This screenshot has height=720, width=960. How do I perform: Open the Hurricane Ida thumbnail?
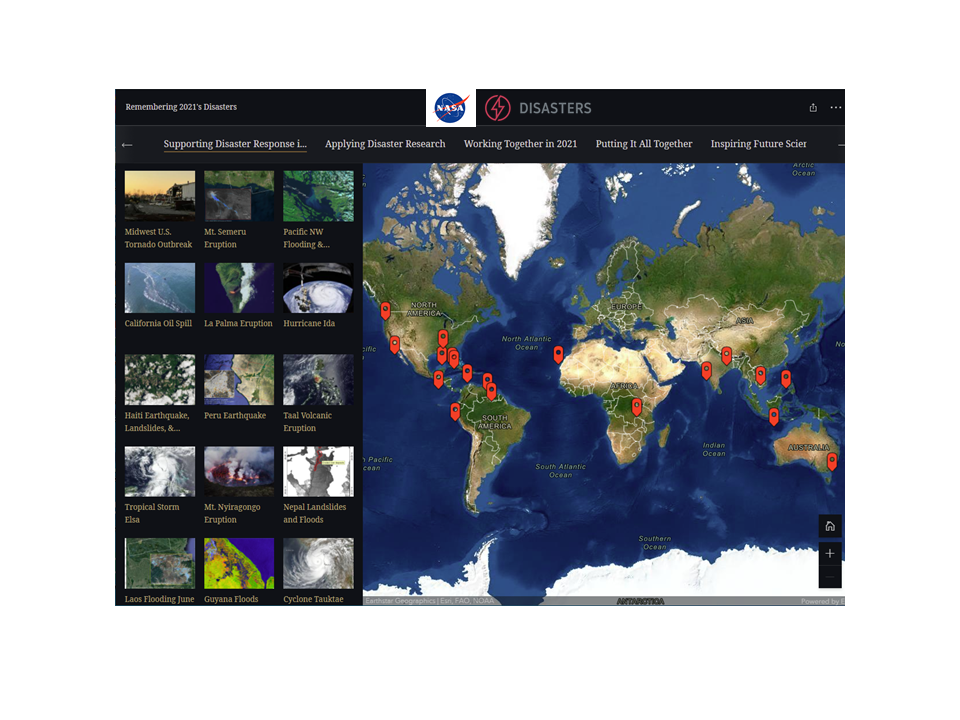(318, 288)
